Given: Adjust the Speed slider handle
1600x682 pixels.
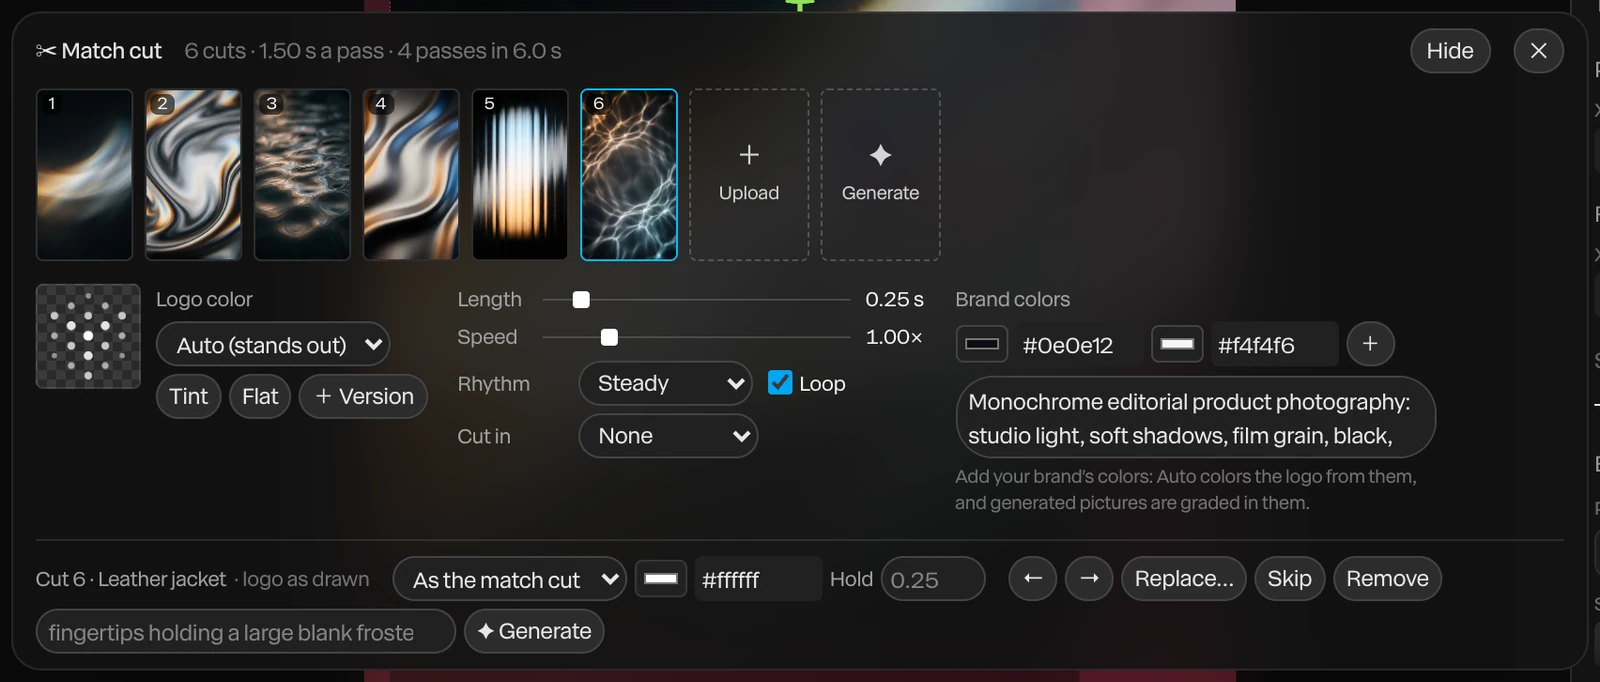Looking at the screenshot, I should point(609,338).
